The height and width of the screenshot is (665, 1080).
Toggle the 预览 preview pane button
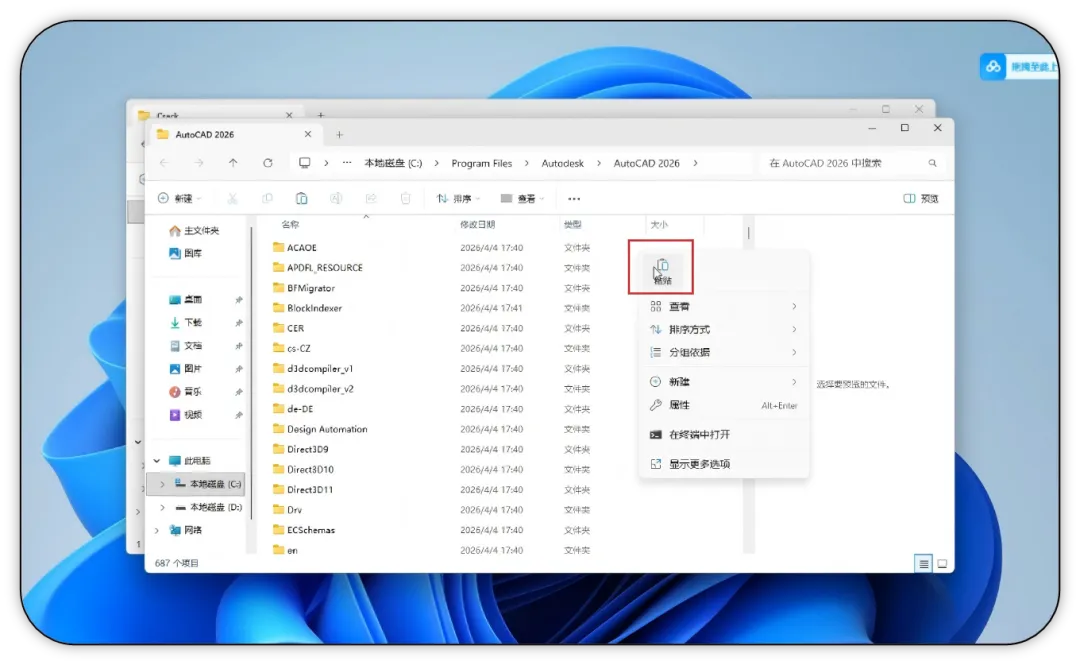point(921,198)
